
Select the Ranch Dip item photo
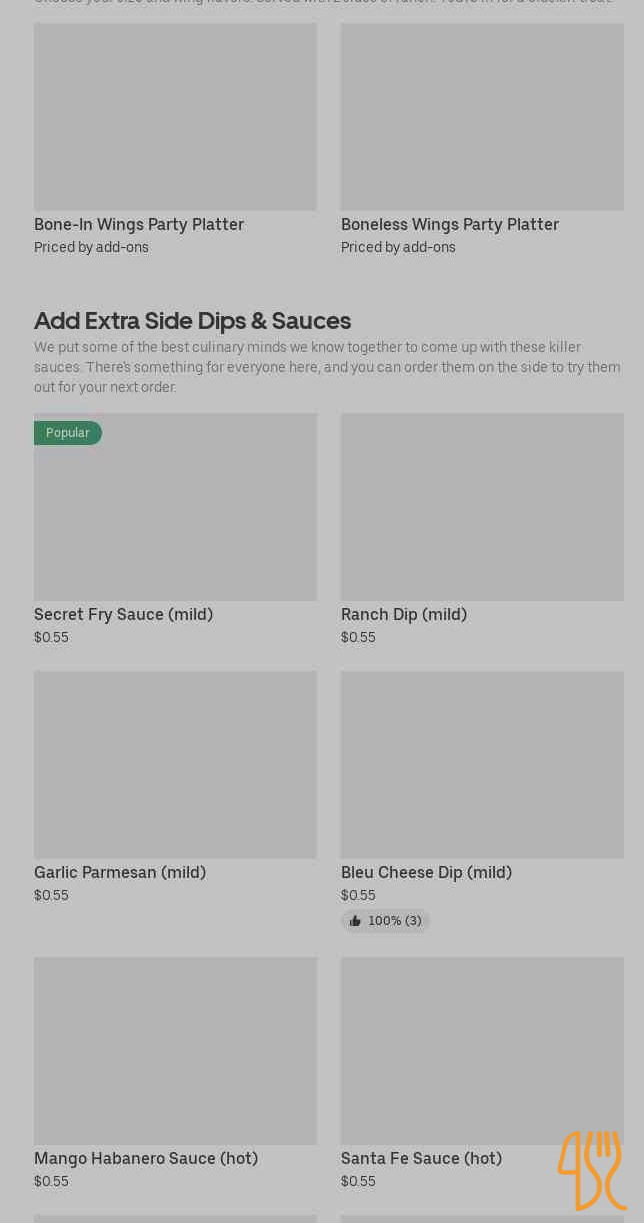[x=482, y=507]
